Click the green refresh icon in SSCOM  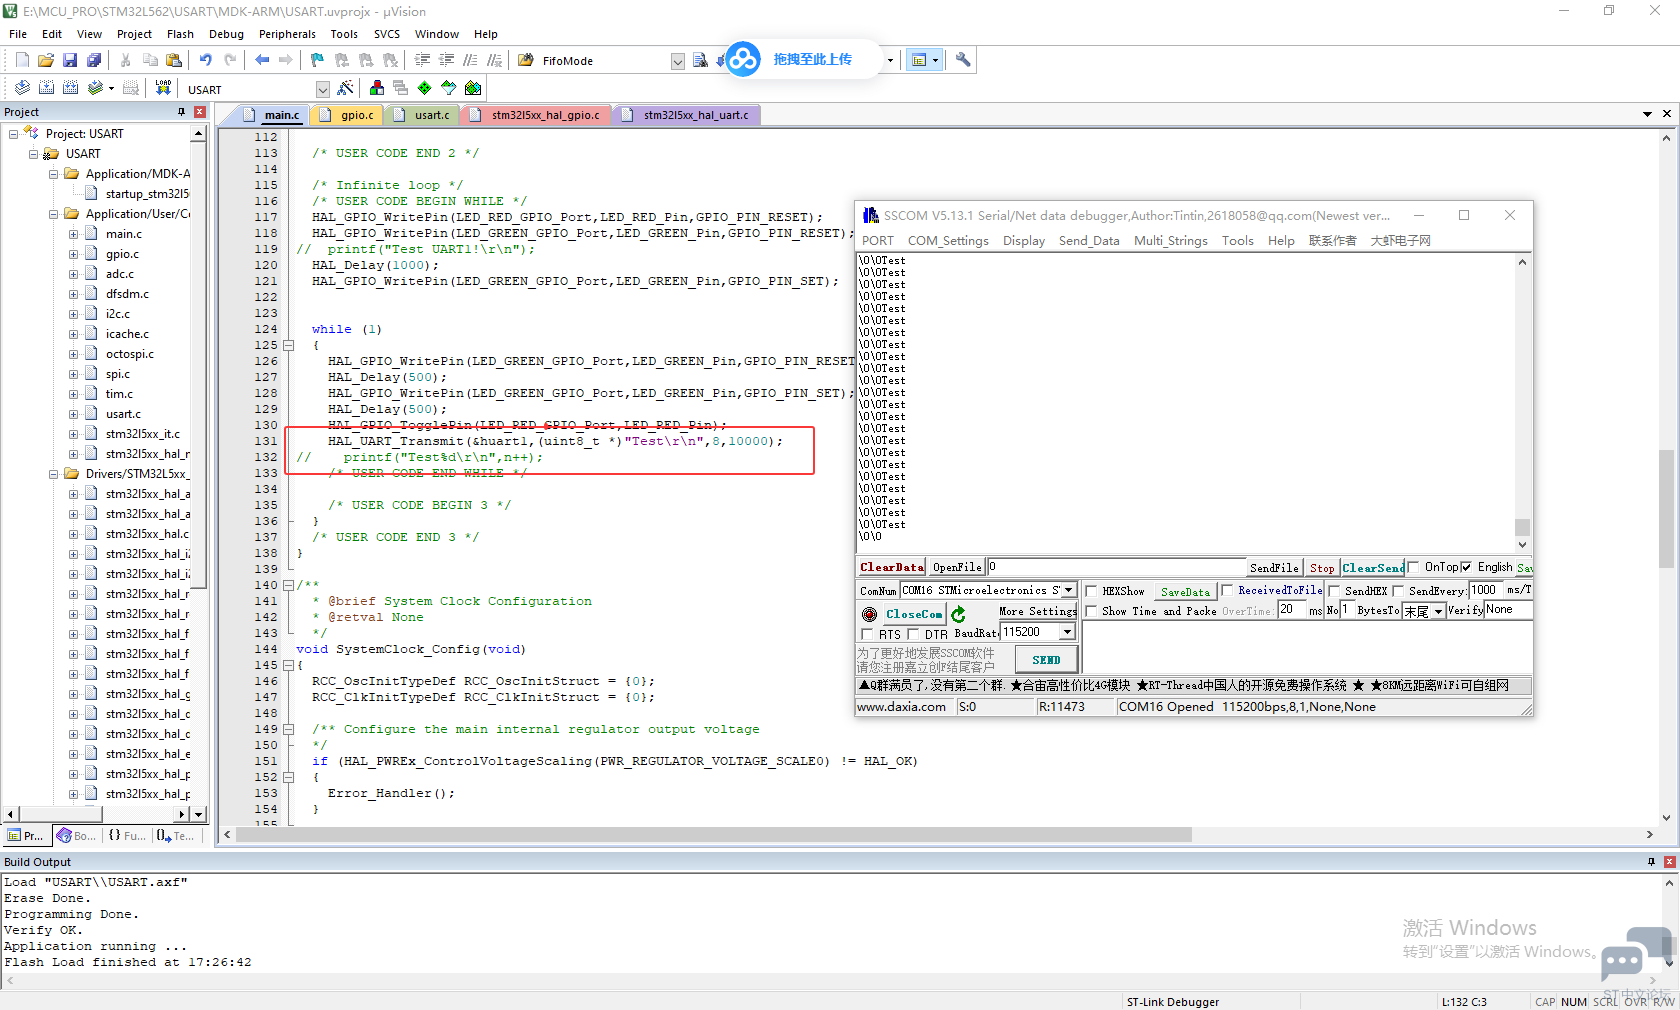(959, 614)
